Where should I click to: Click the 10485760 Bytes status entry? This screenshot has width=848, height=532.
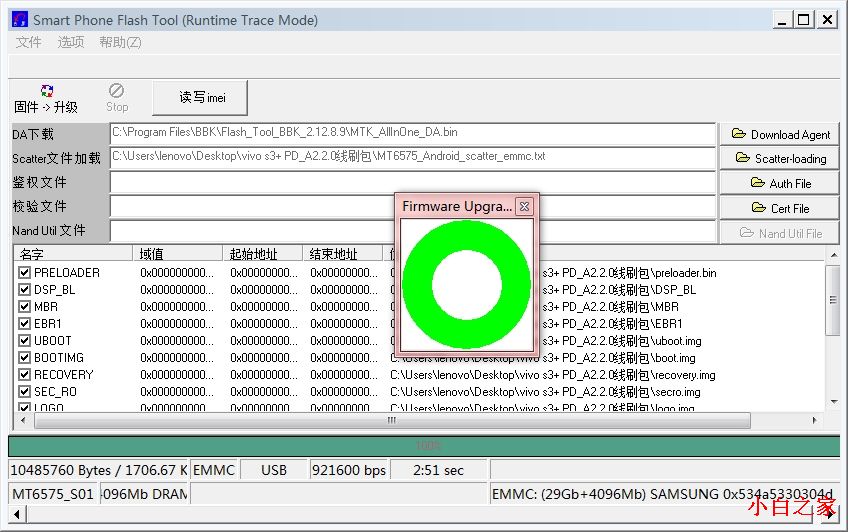pos(98,470)
